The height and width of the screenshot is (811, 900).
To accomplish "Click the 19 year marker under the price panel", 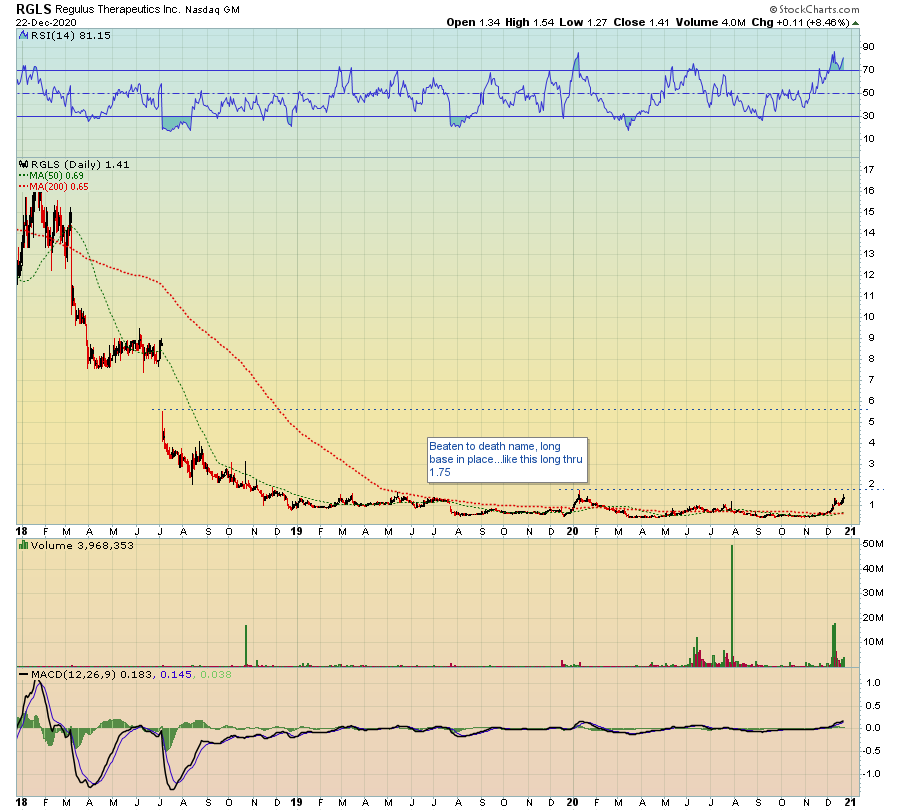I will point(296,531).
